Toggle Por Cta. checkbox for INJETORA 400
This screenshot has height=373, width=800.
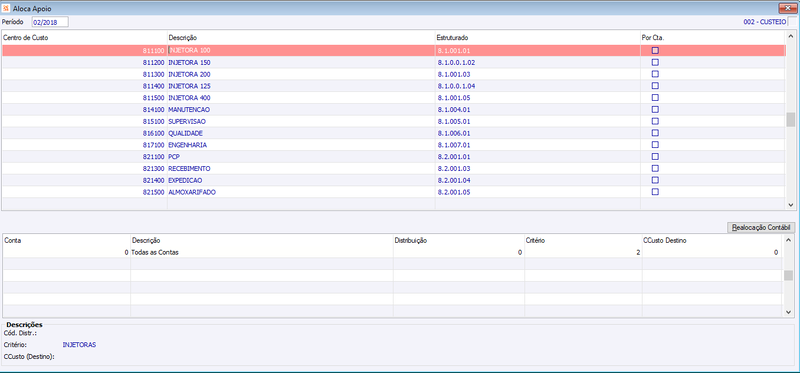pos(655,97)
